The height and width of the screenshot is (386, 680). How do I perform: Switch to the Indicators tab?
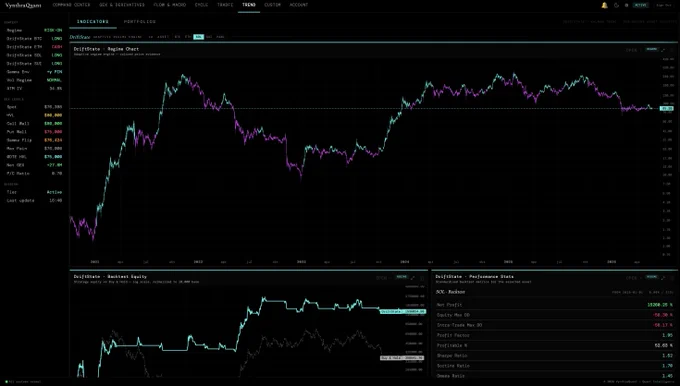pos(93,21)
